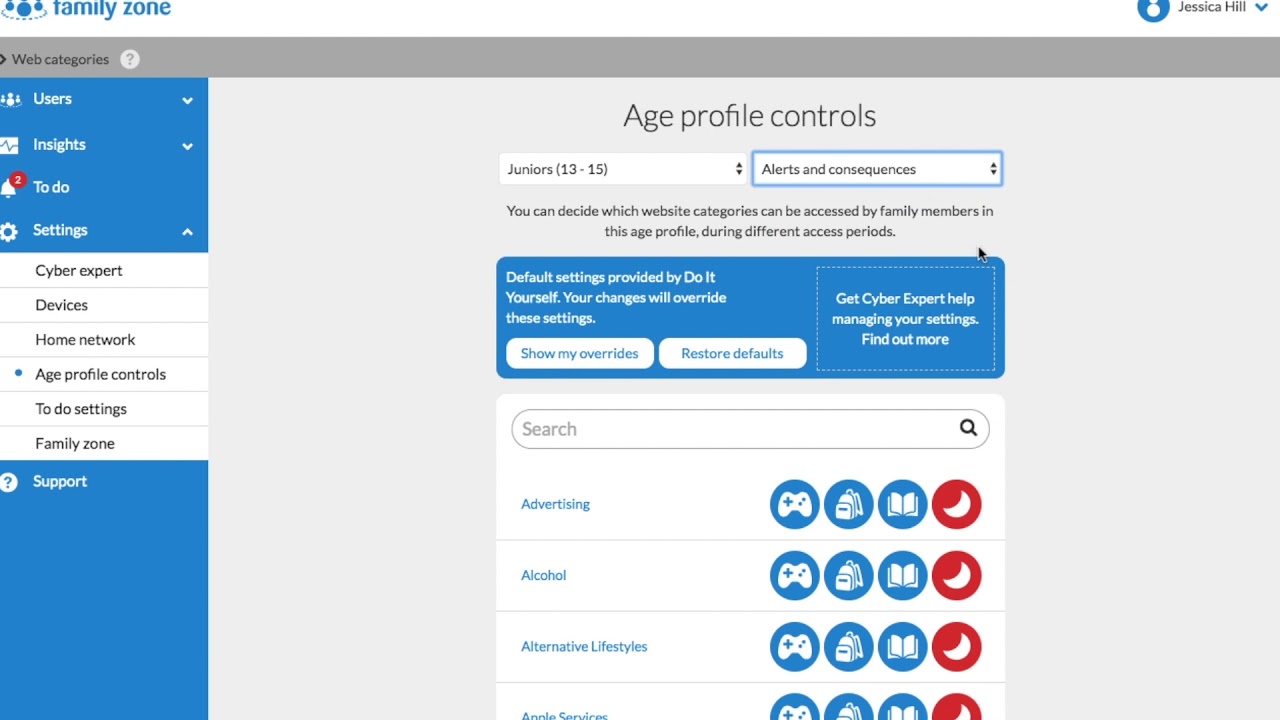Image resolution: width=1280 pixels, height=720 pixels.
Task: Click the Settings gear icon in sidebar
Action: coord(9,231)
